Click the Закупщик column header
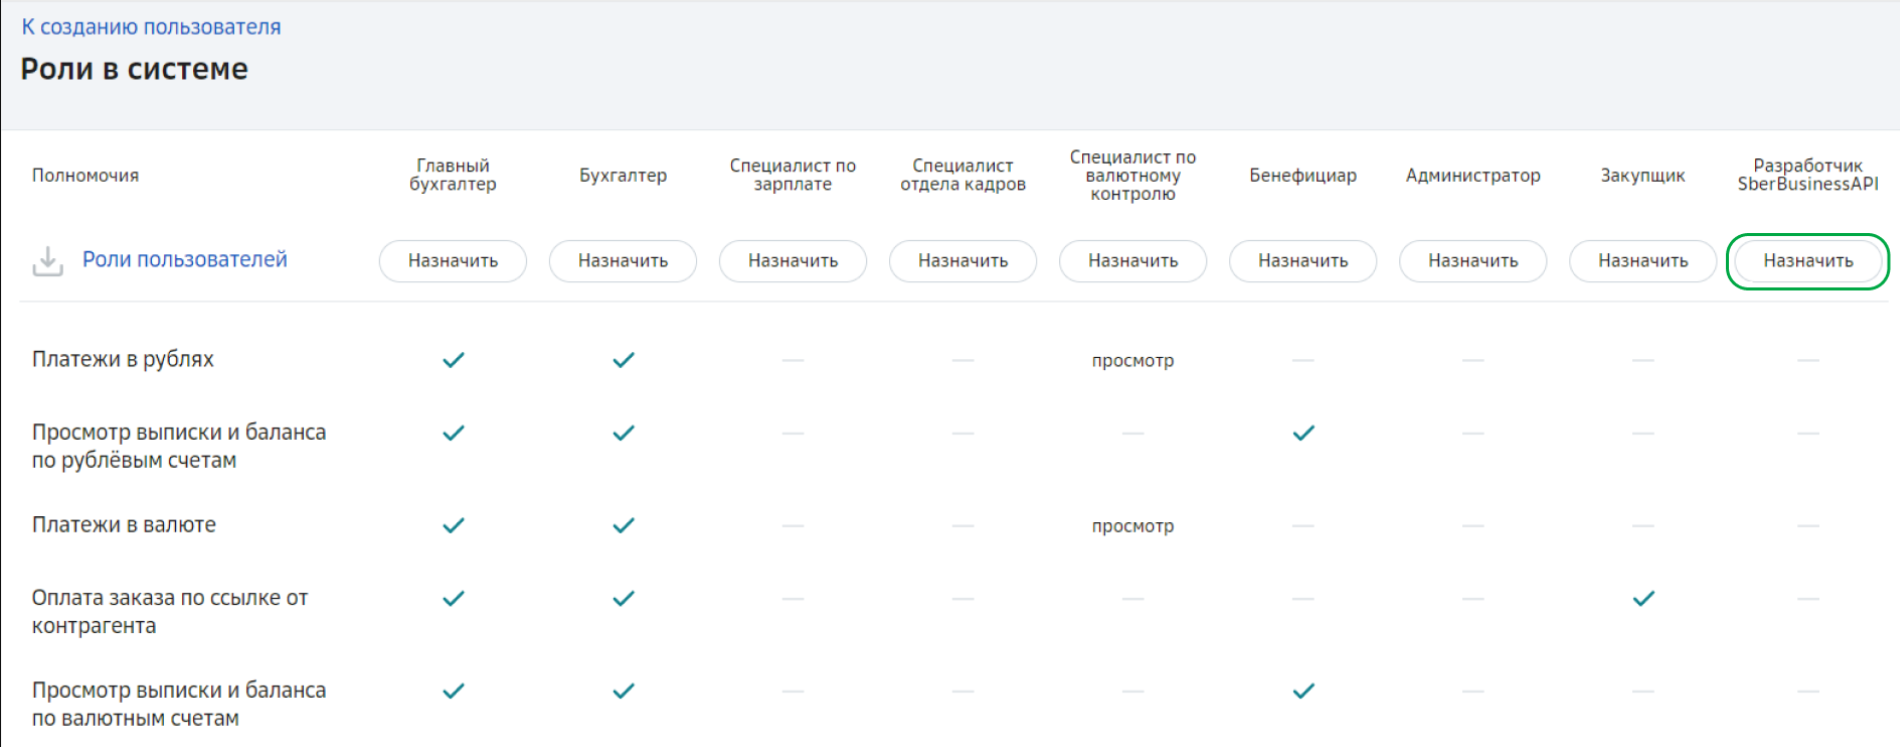 (1643, 175)
